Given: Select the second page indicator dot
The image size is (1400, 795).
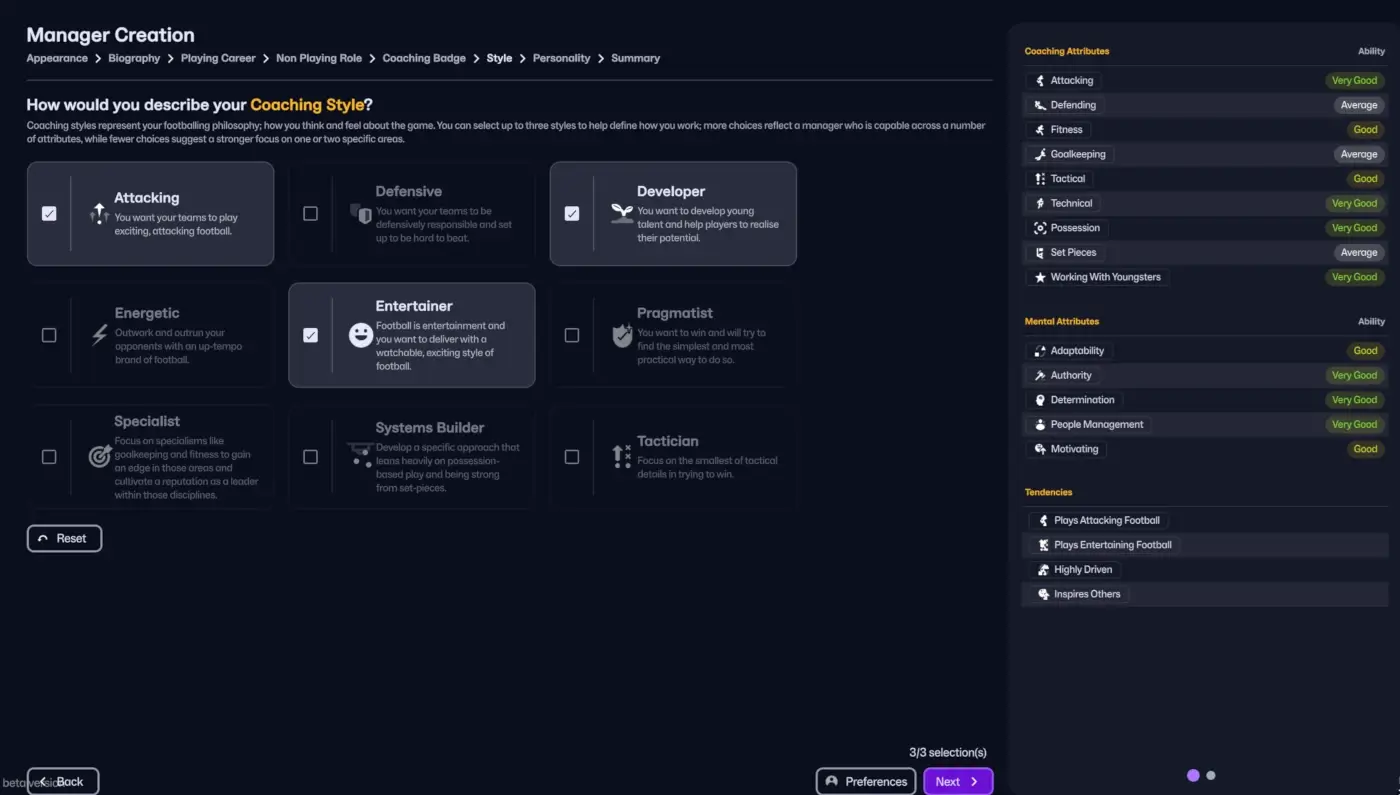Looking at the screenshot, I should (1211, 775).
